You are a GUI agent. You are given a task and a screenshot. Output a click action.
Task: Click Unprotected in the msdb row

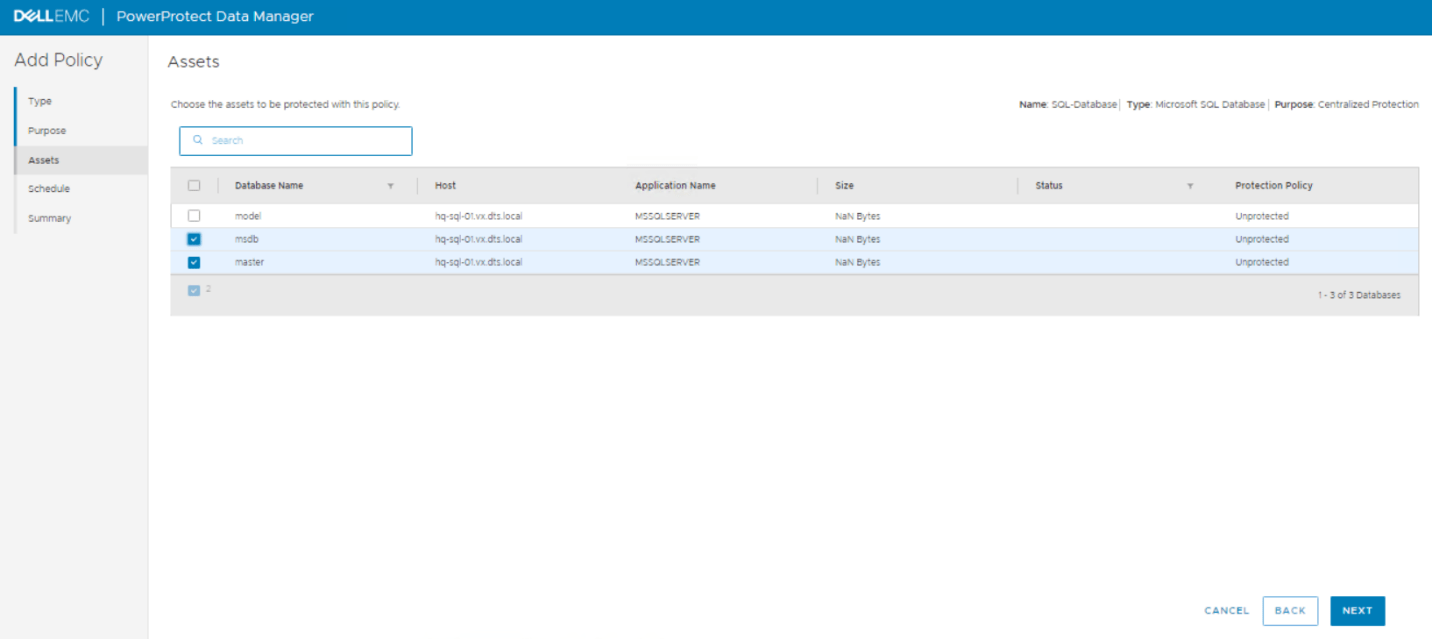pos(1262,239)
